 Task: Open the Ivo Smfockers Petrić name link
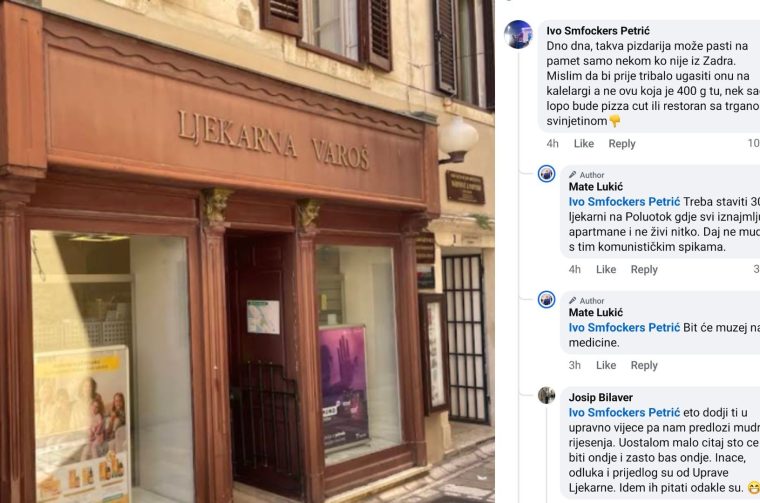tap(598, 31)
